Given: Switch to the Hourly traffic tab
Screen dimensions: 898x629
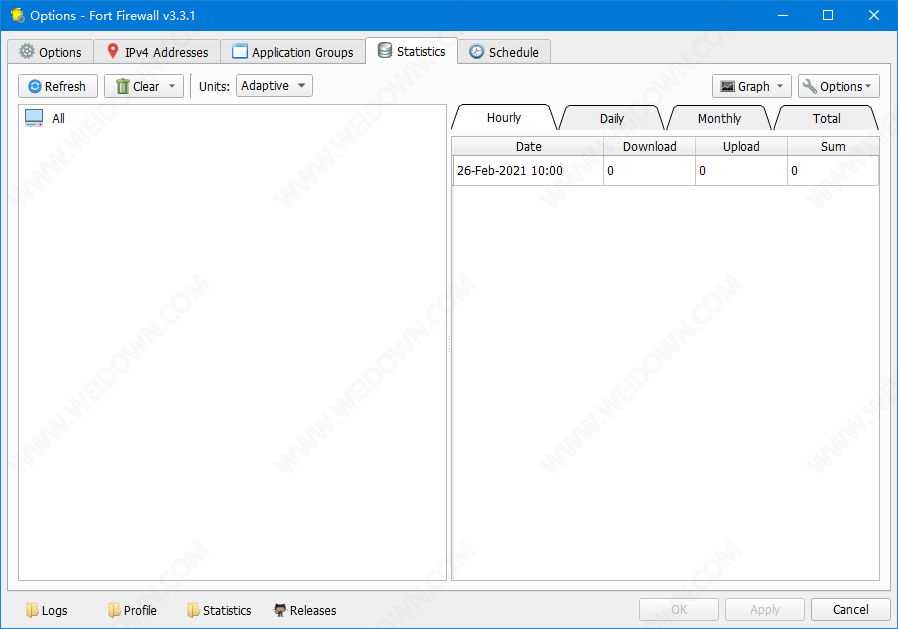Looking at the screenshot, I should (503, 117).
